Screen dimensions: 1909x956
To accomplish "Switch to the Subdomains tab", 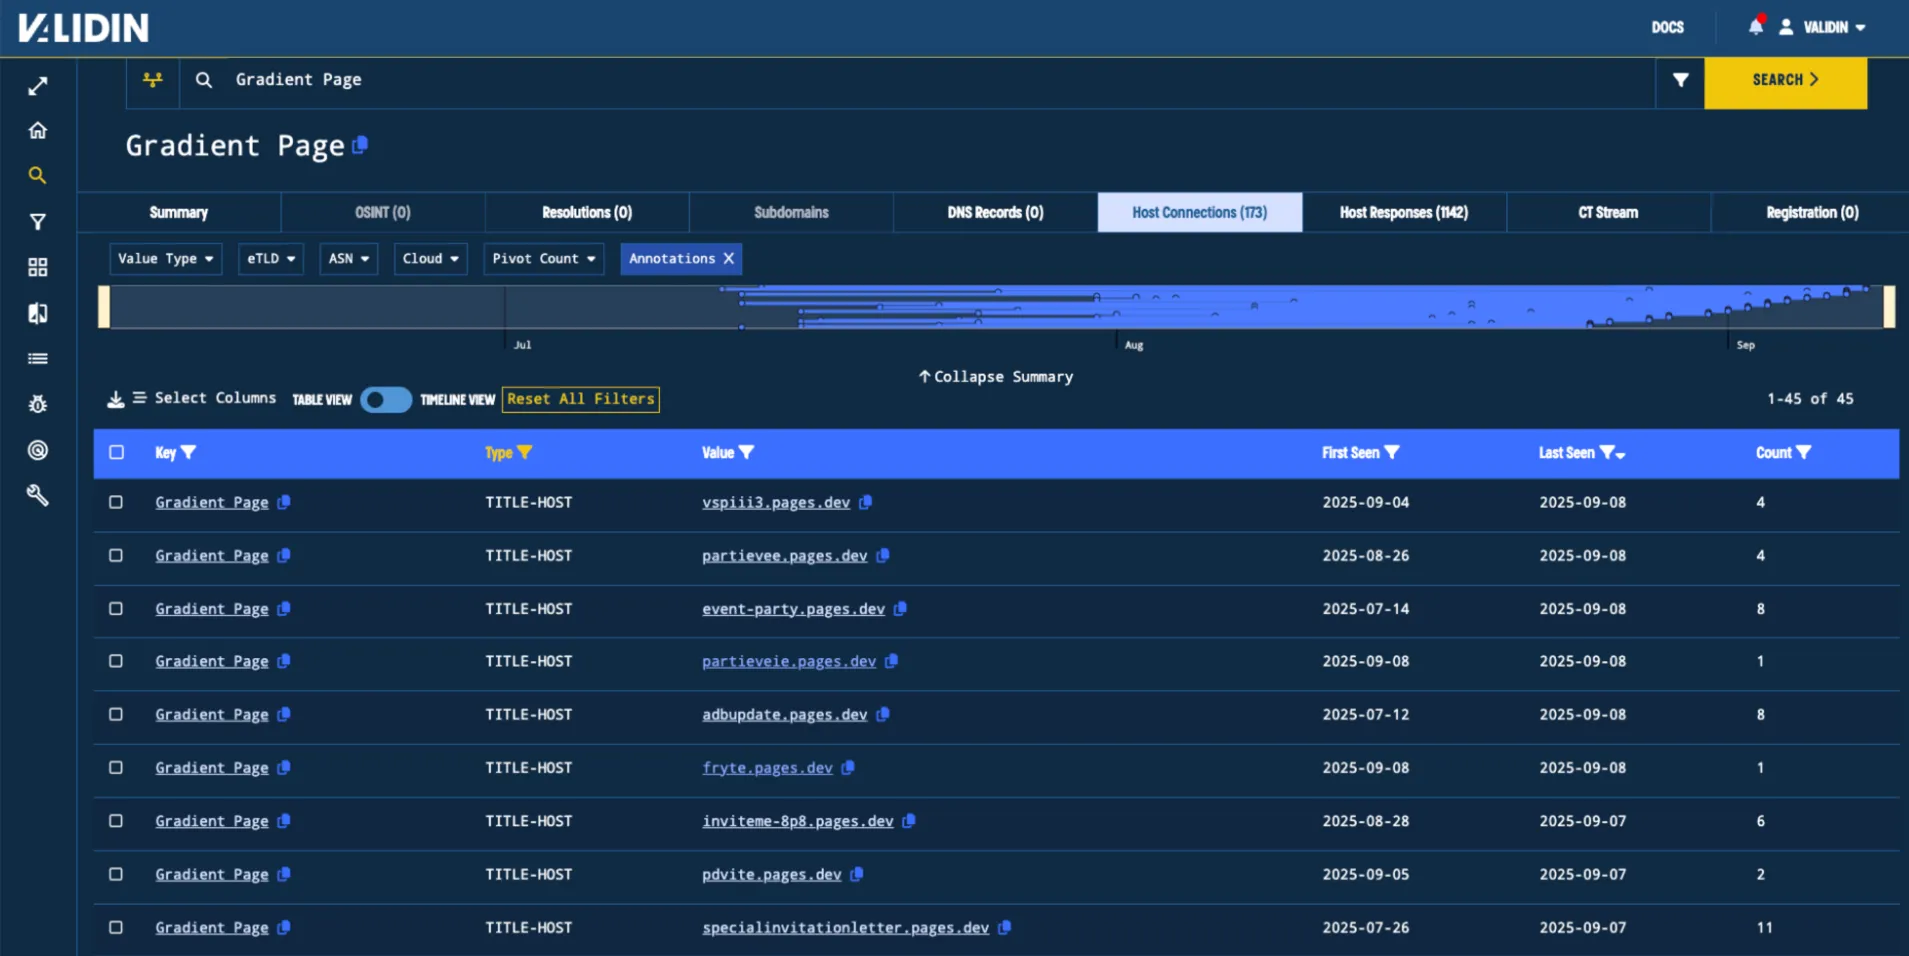I will point(791,212).
